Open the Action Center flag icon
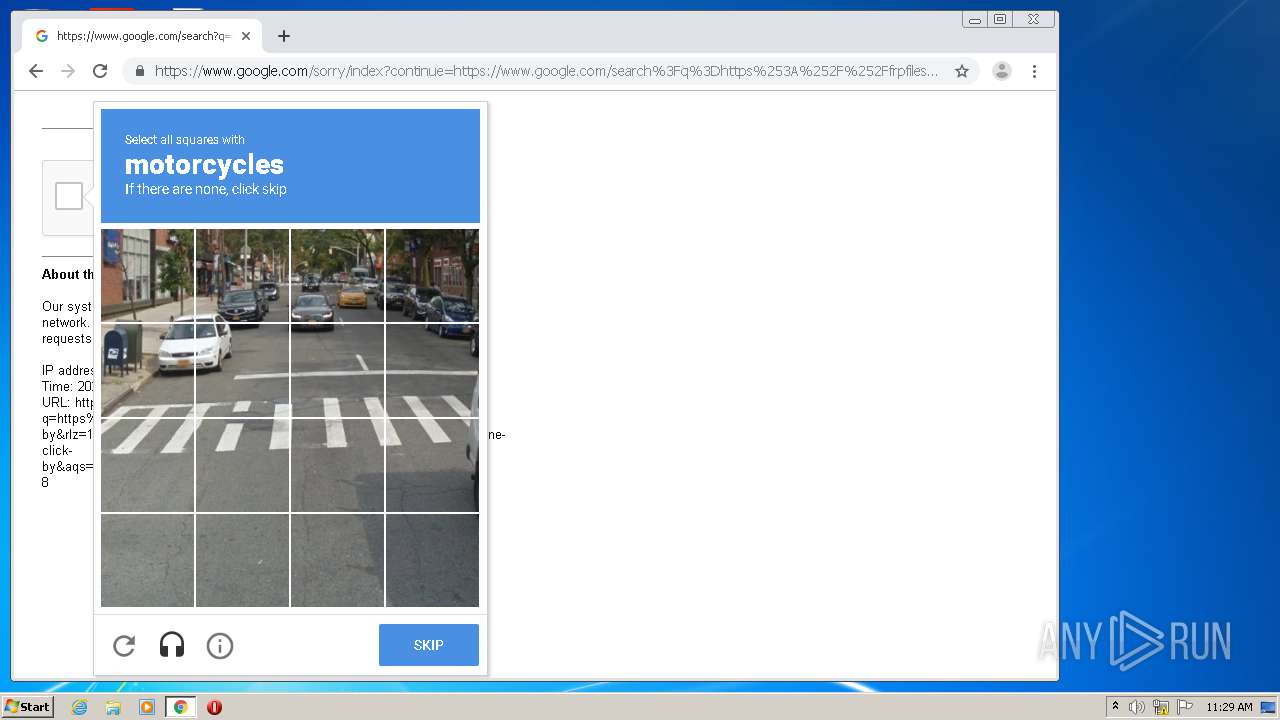The image size is (1280, 720). coord(1185,707)
